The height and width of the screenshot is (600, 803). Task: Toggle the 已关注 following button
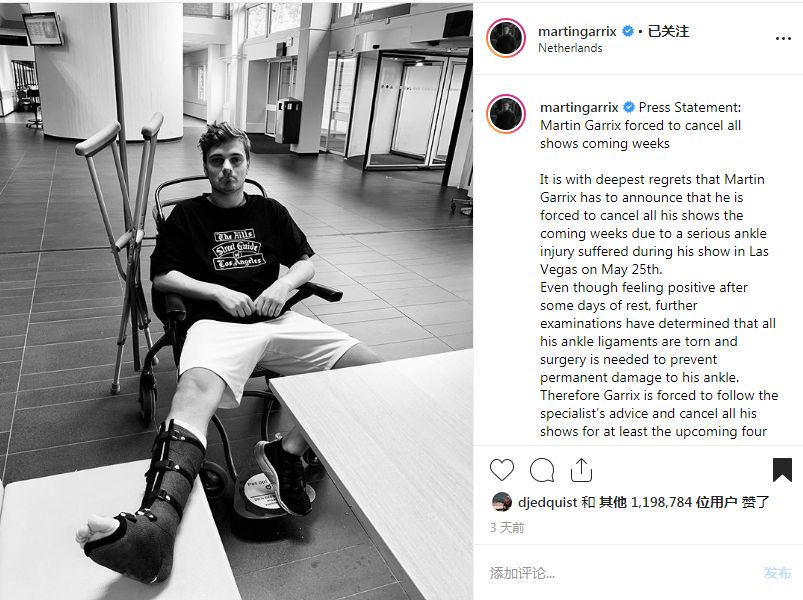pos(668,31)
